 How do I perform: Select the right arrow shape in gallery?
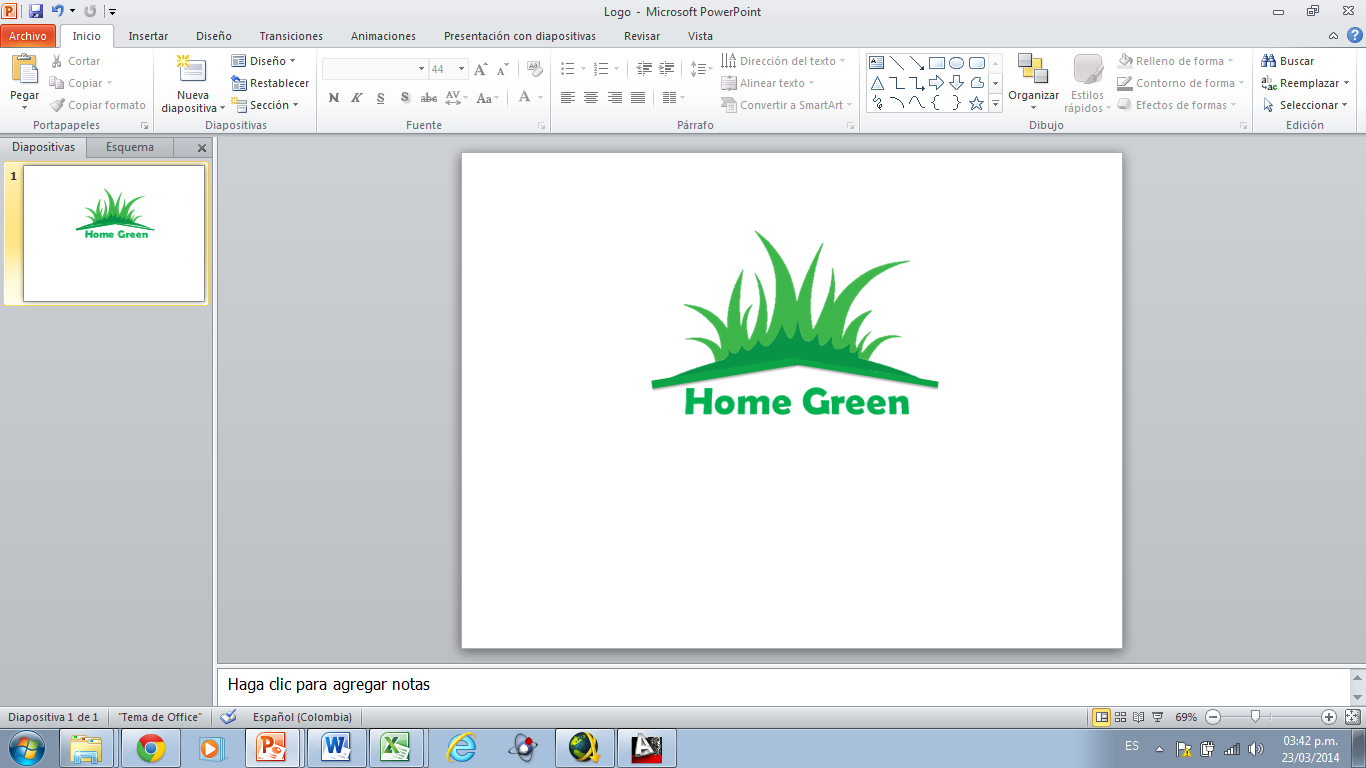937,82
